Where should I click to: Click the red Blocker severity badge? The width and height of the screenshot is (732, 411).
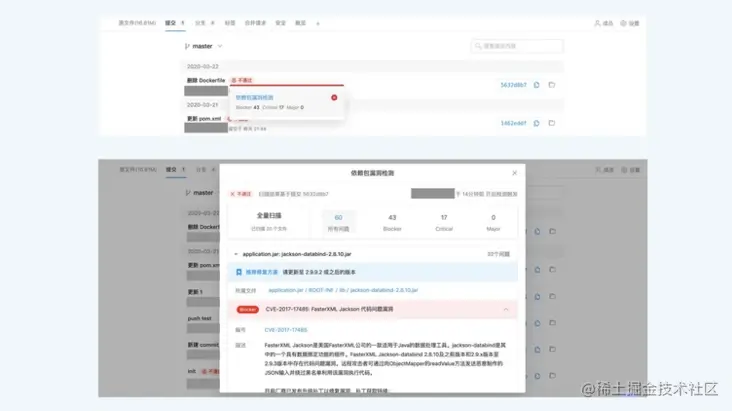coord(247,309)
